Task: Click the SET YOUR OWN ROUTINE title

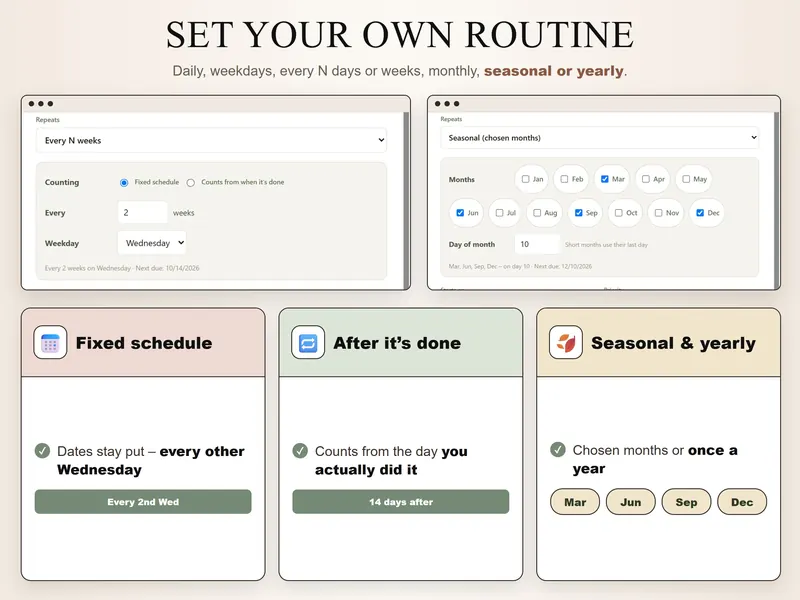Action: [399, 35]
